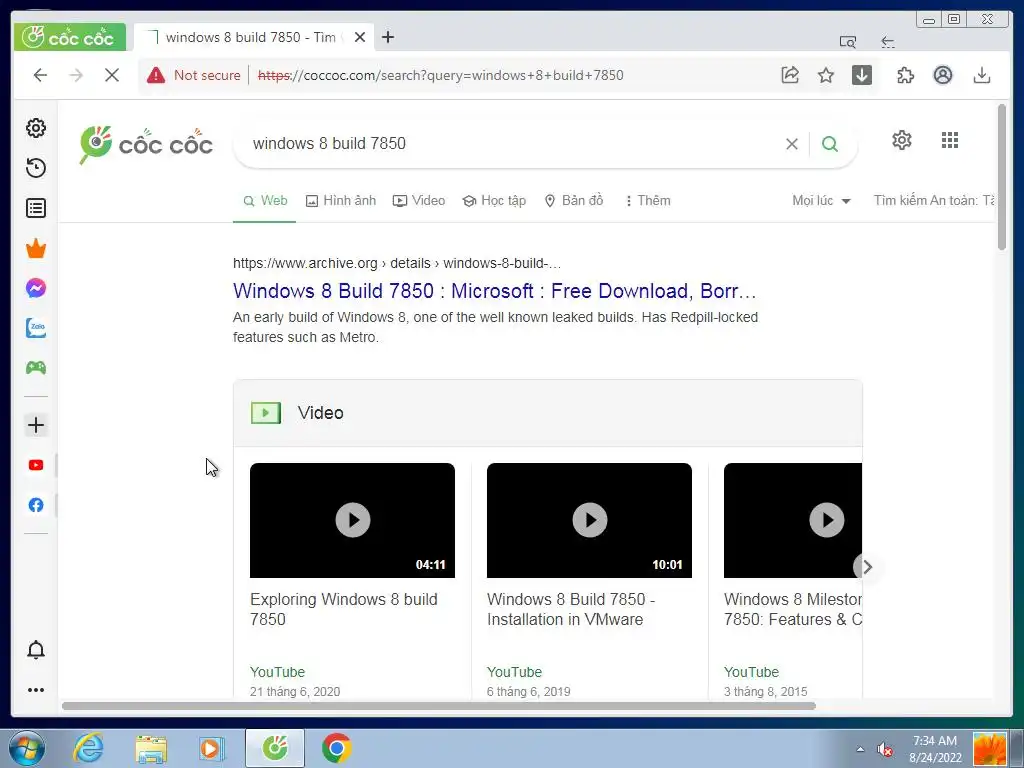Open Windows 8 Build 7850 archive.org result
Screen dimensions: 1024x768
coord(494,291)
